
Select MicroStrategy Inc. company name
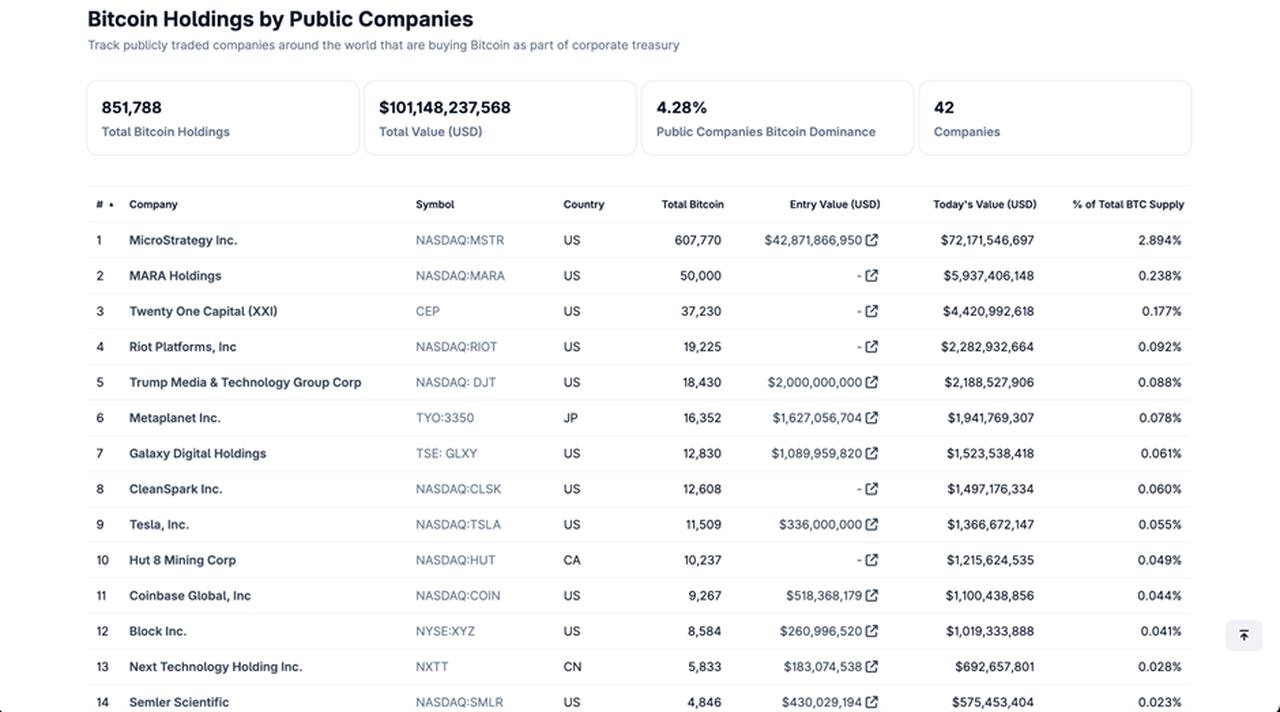tap(183, 240)
